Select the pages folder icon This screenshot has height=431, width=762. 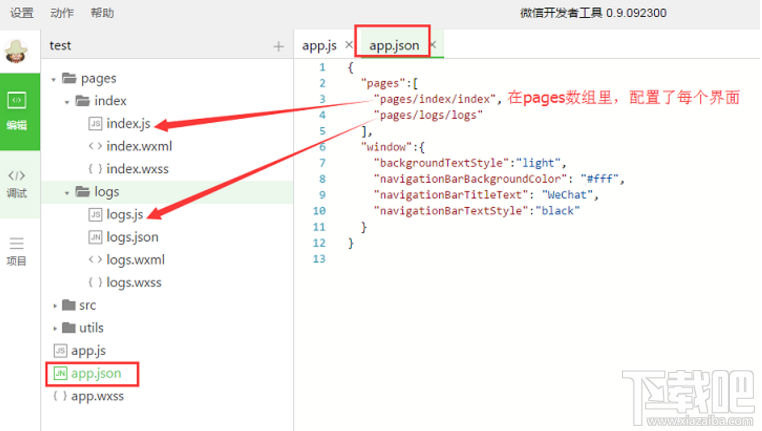pos(69,78)
